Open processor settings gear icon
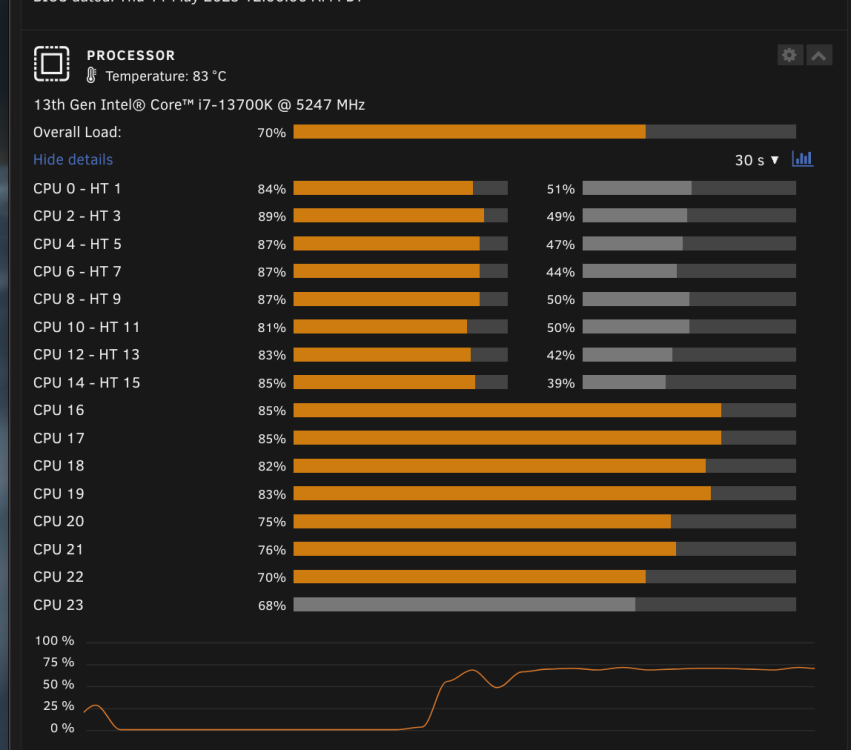This screenshot has width=851, height=750. 790,55
